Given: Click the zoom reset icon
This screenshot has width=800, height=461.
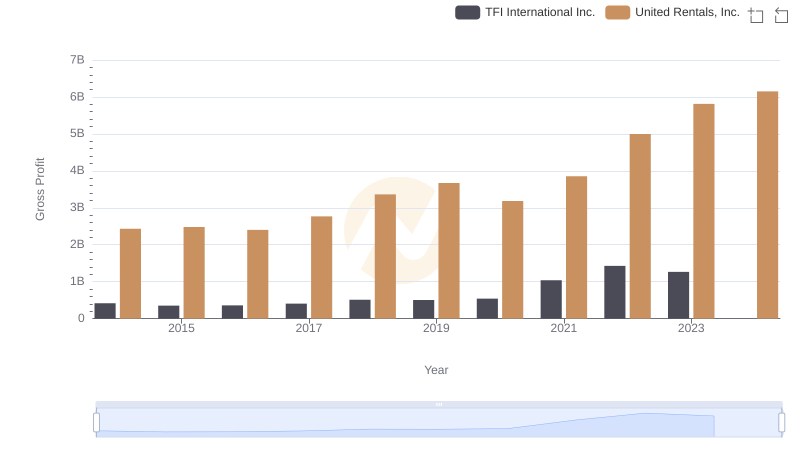Looking at the screenshot, I should (781, 15).
